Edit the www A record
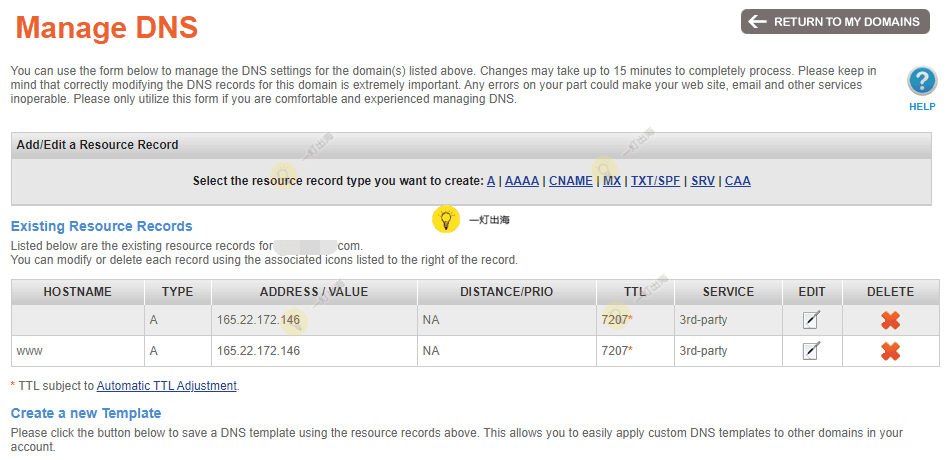The height and width of the screenshot is (460, 950). point(812,351)
